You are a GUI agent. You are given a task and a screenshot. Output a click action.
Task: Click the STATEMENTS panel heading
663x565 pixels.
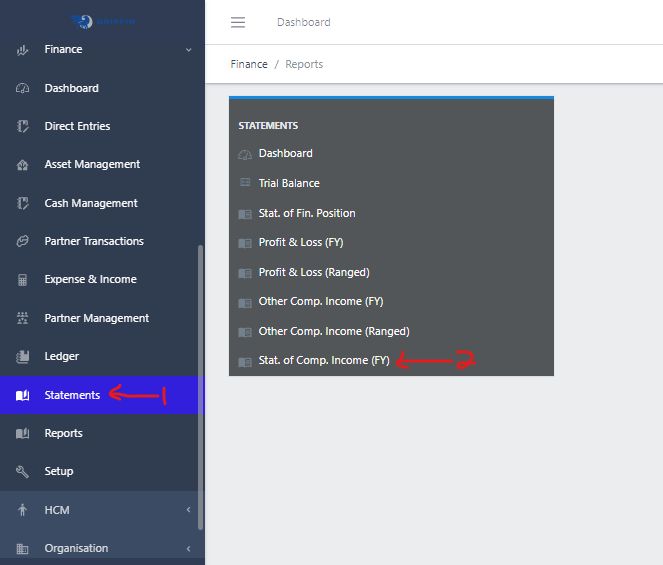click(x=268, y=126)
